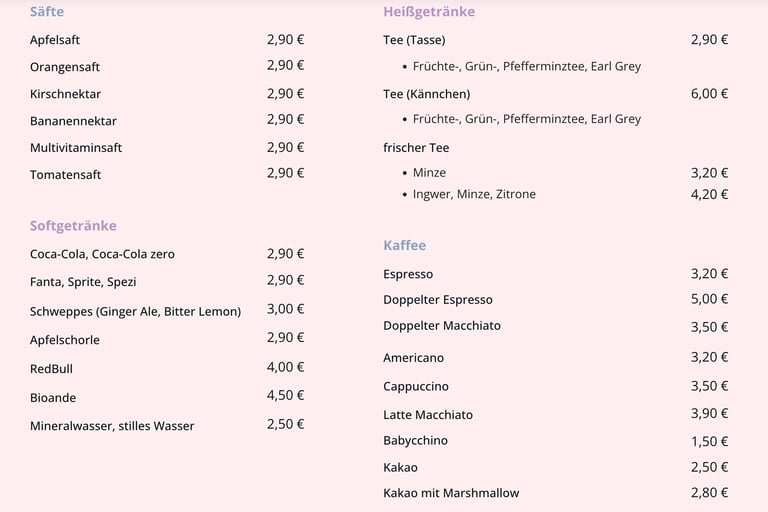Click the Bioande drink entry

(53, 397)
